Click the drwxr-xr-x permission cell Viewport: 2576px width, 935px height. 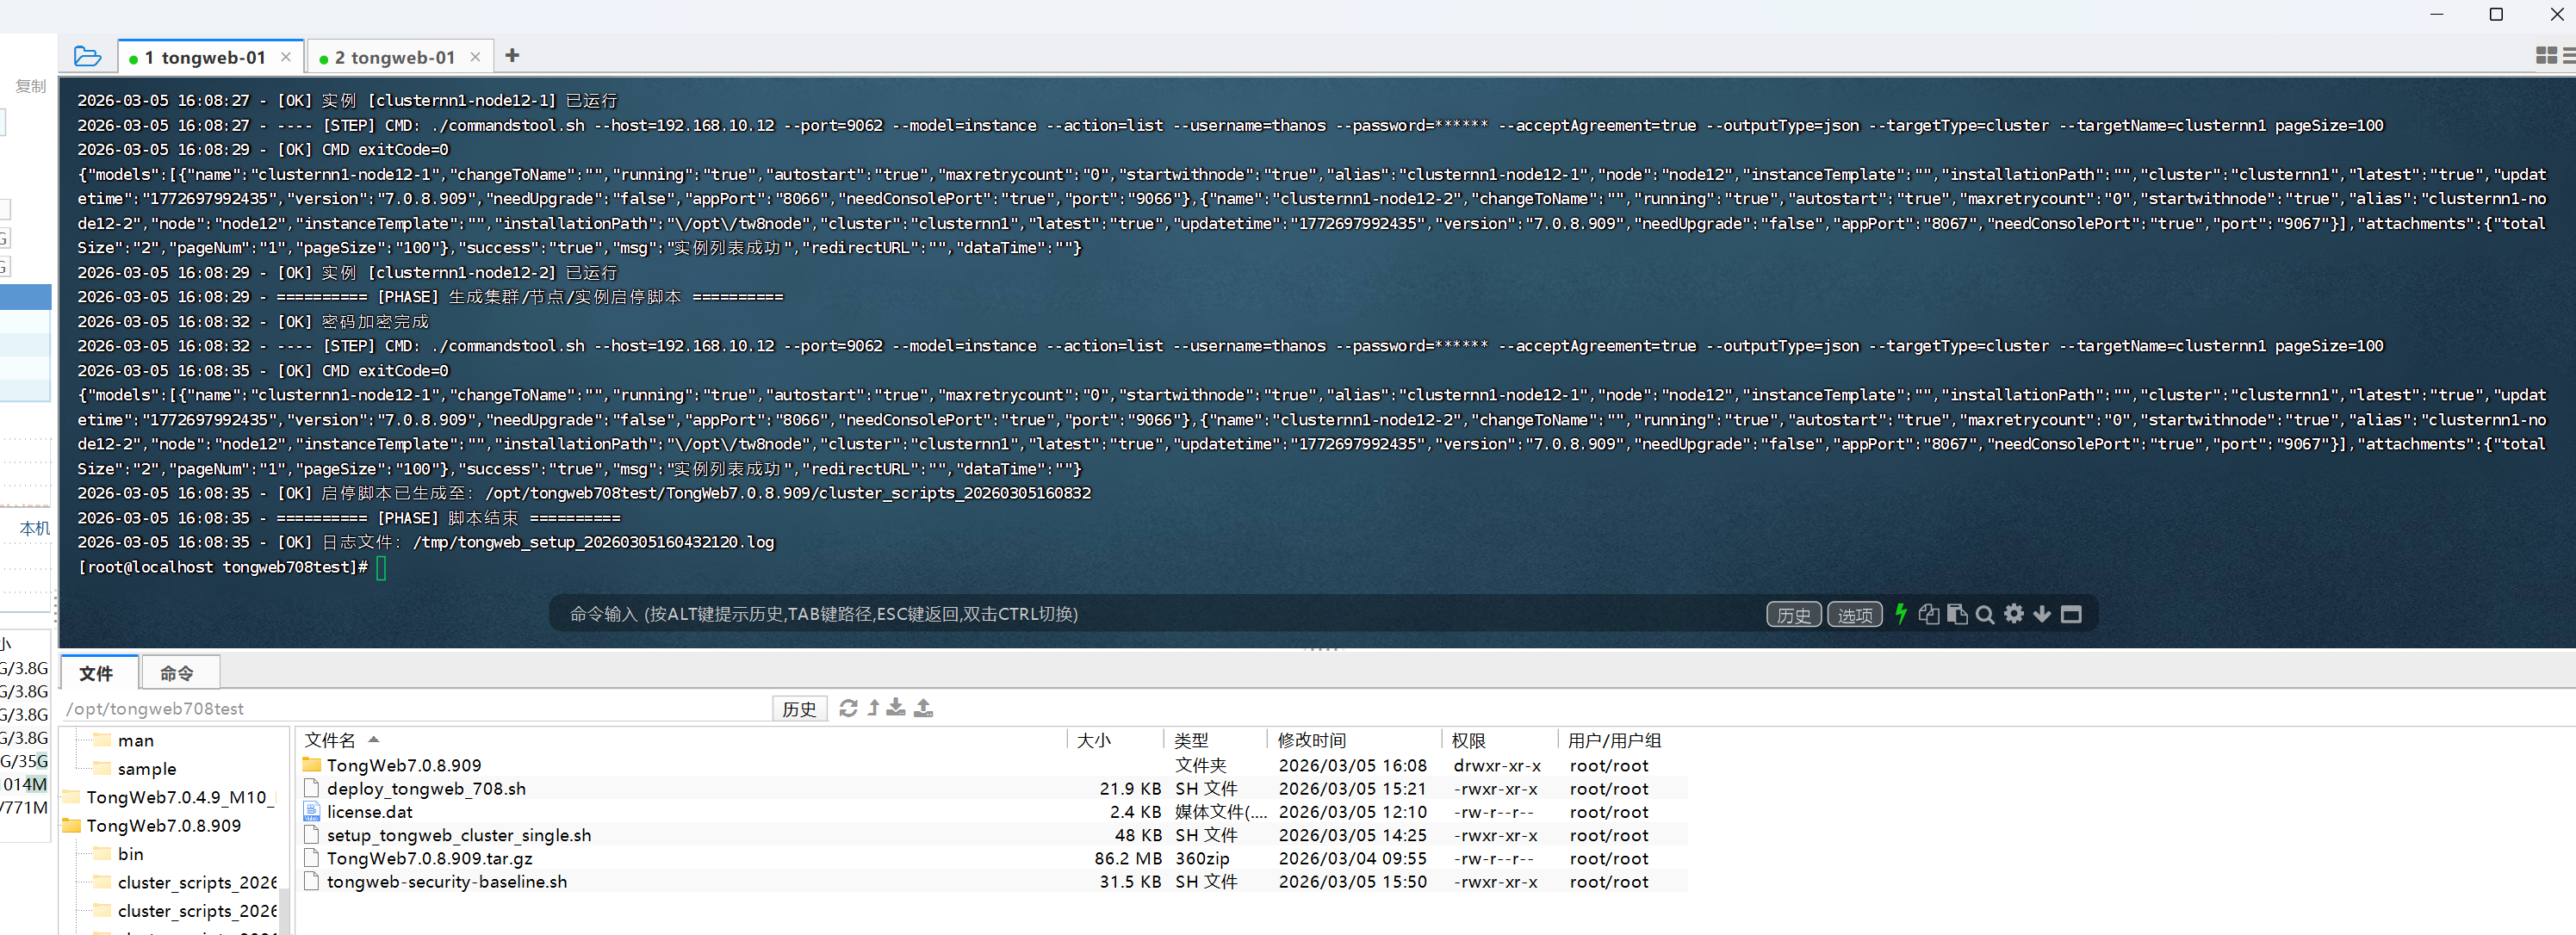pos(1497,766)
